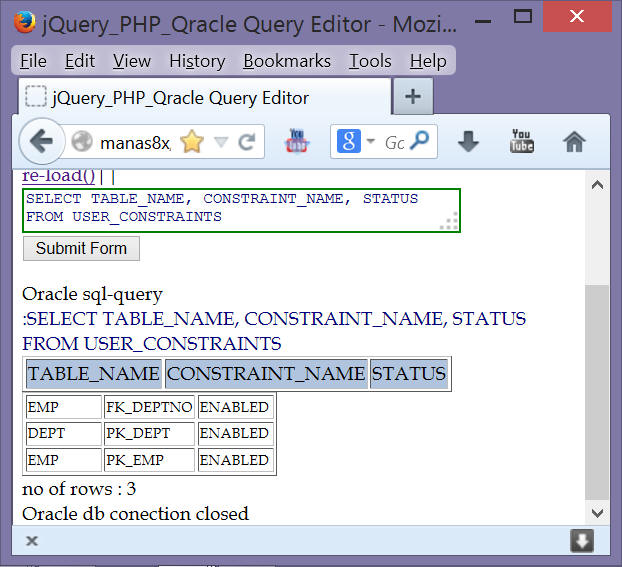Open the Bookmarks menu
This screenshot has height=567, width=622.
coord(287,61)
